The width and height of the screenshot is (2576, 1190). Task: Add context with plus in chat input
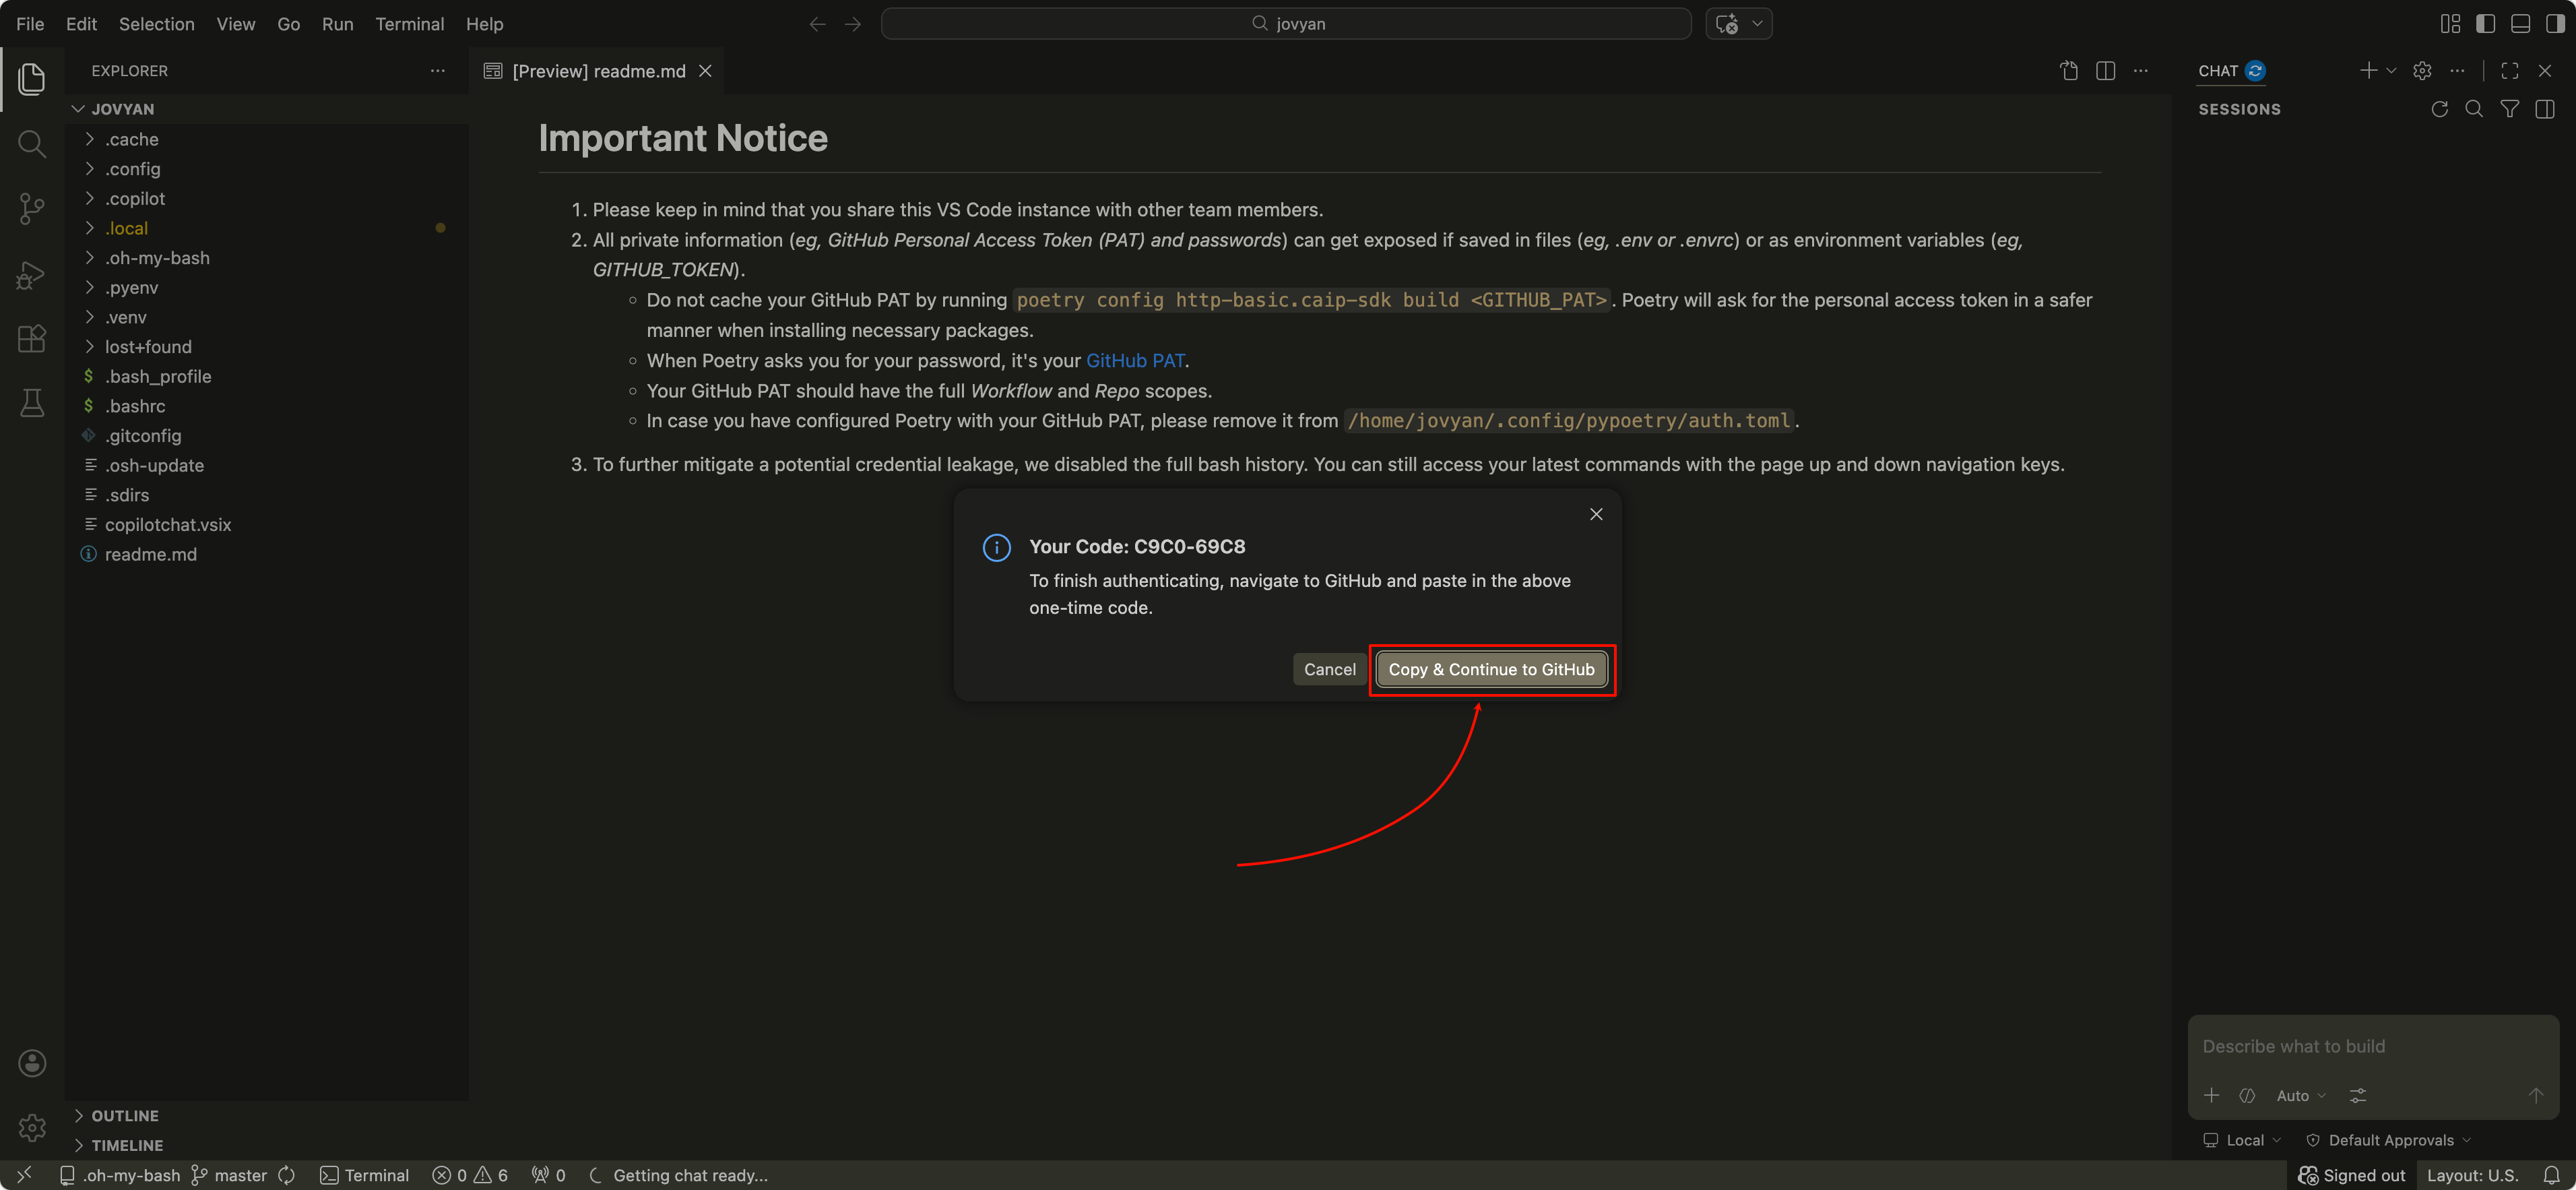pos(2212,1095)
